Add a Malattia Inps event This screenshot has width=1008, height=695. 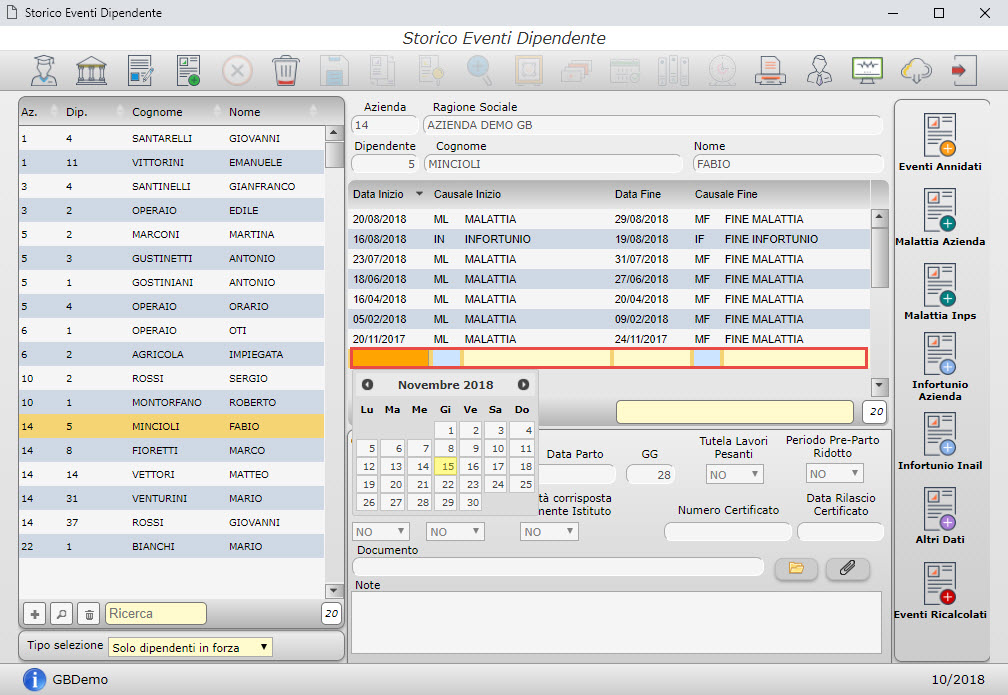coord(940,291)
